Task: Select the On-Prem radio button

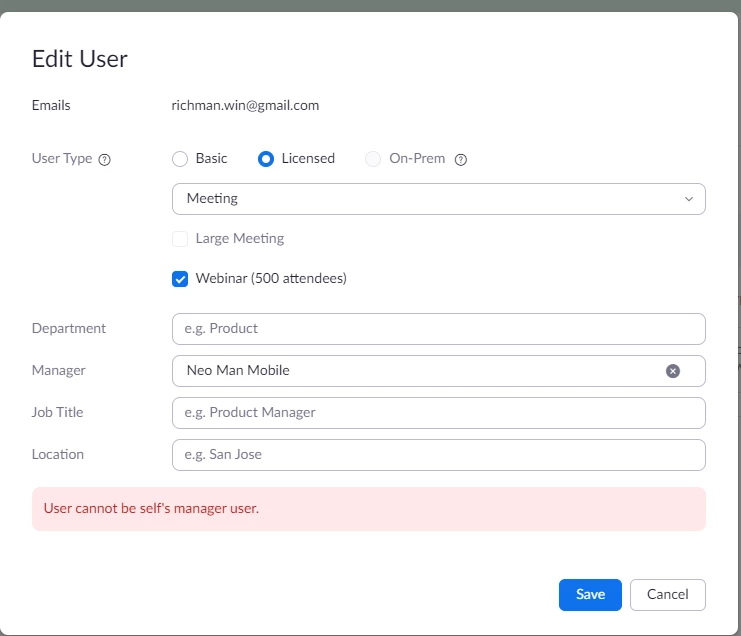Action: (x=372, y=159)
